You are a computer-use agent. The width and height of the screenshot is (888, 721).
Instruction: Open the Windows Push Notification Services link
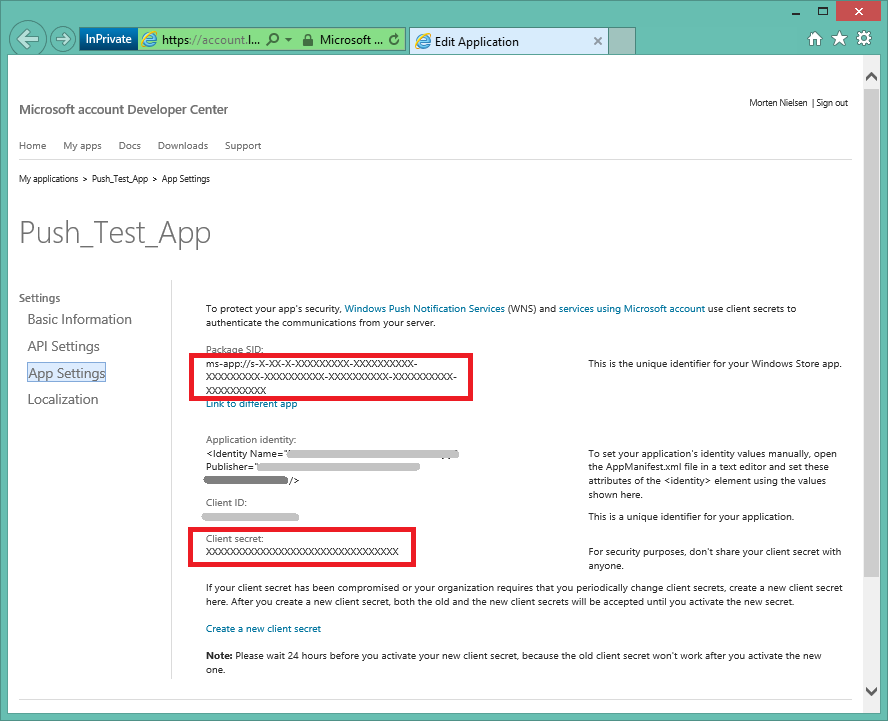425,309
